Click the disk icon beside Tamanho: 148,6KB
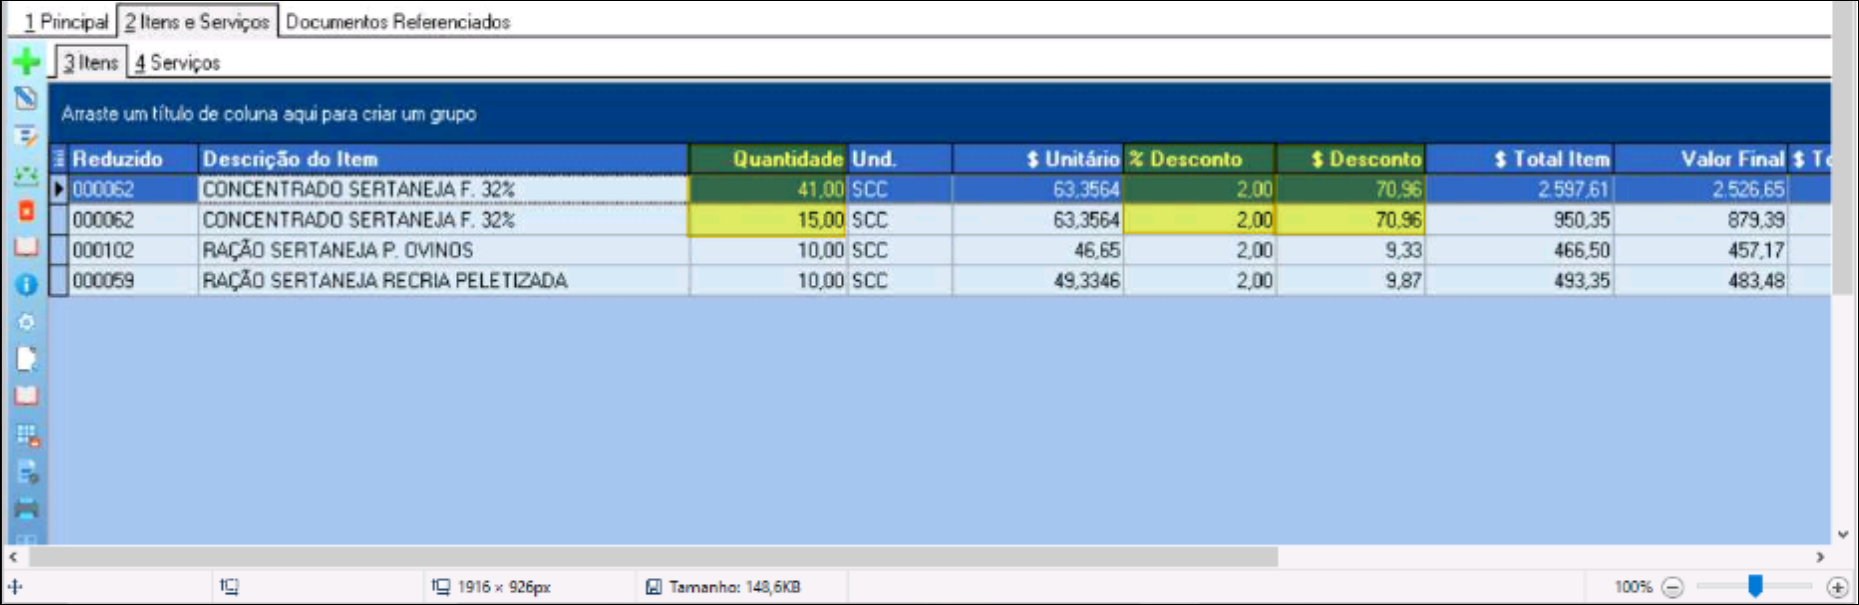Viewport: 1859px width, 605px height. pyautogui.click(x=653, y=587)
